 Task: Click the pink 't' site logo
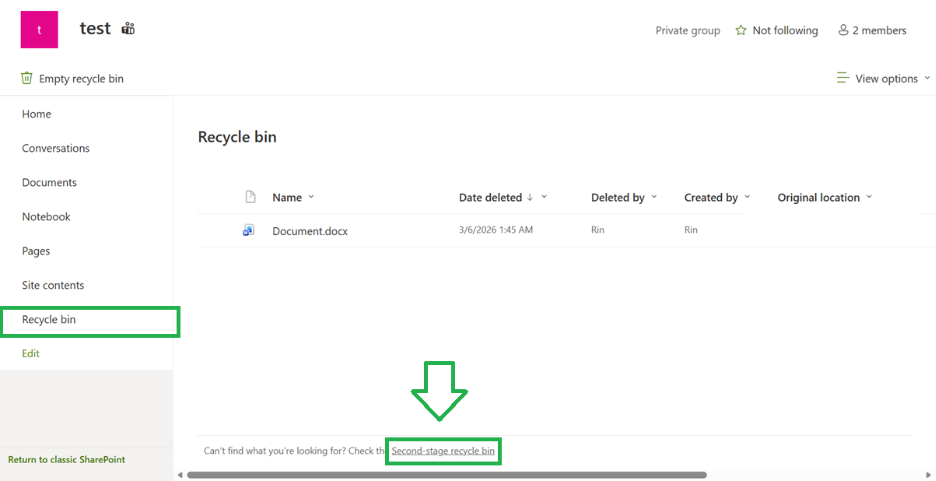[x=39, y=29]
